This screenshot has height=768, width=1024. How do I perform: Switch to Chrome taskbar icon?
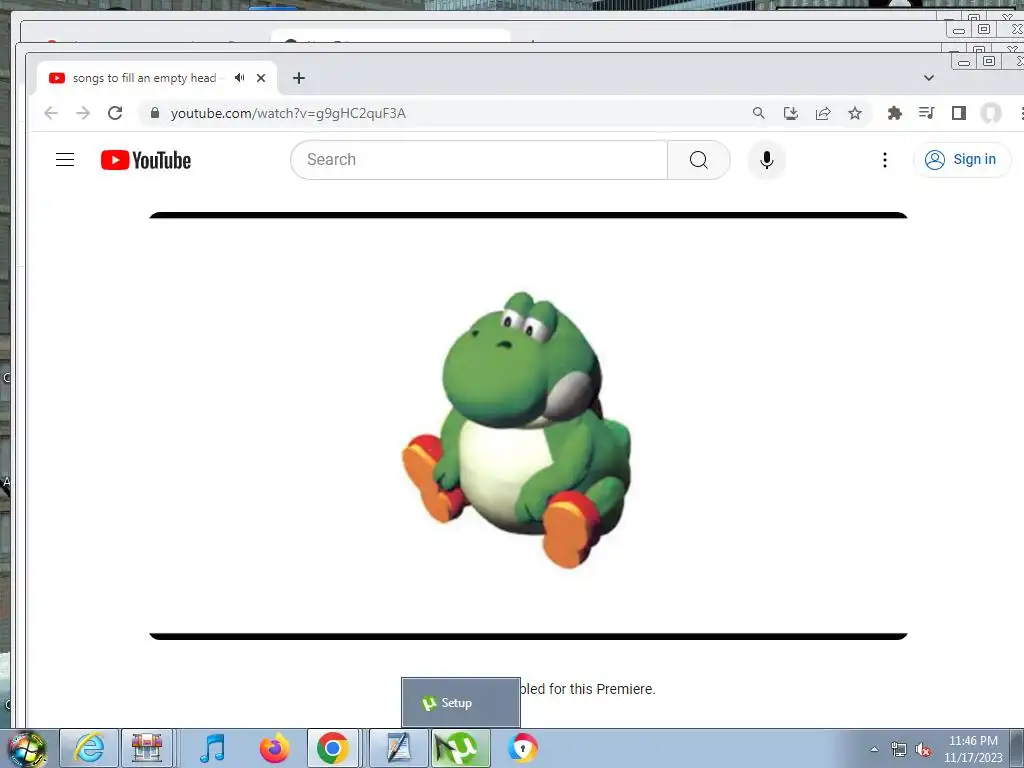[x=332, y=748]
